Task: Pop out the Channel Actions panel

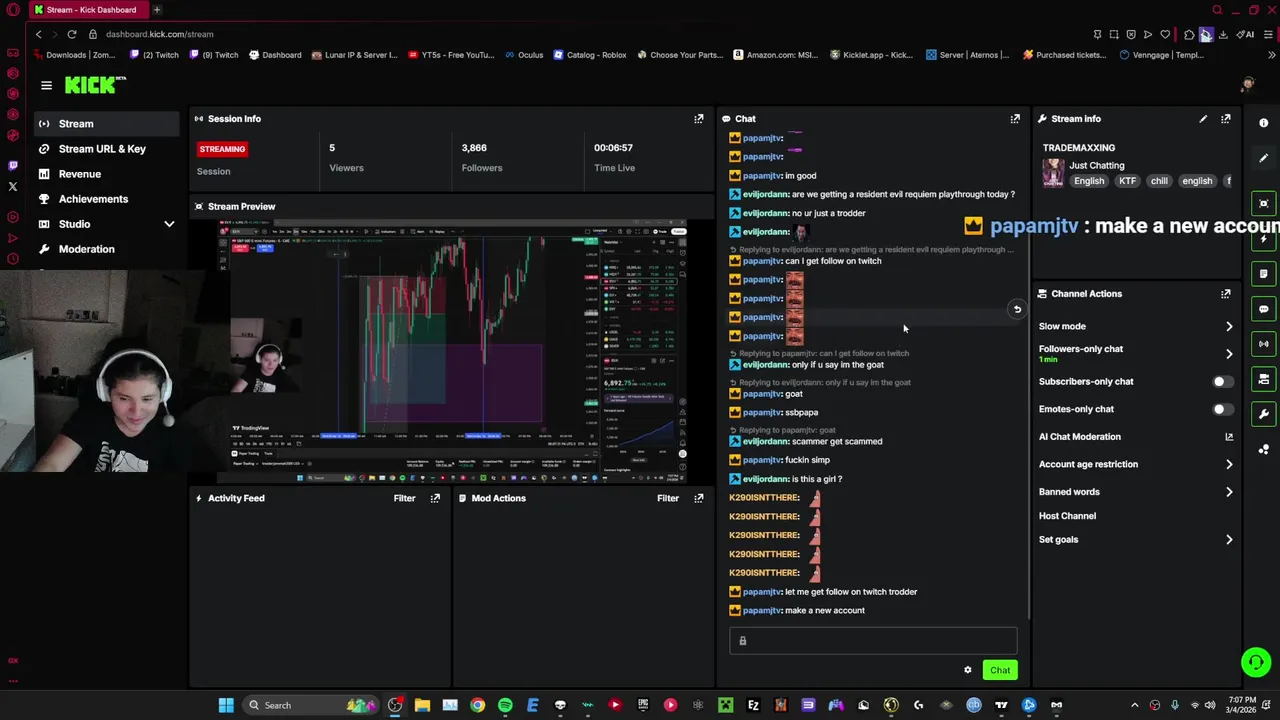Action: (x=1226, y=294)
